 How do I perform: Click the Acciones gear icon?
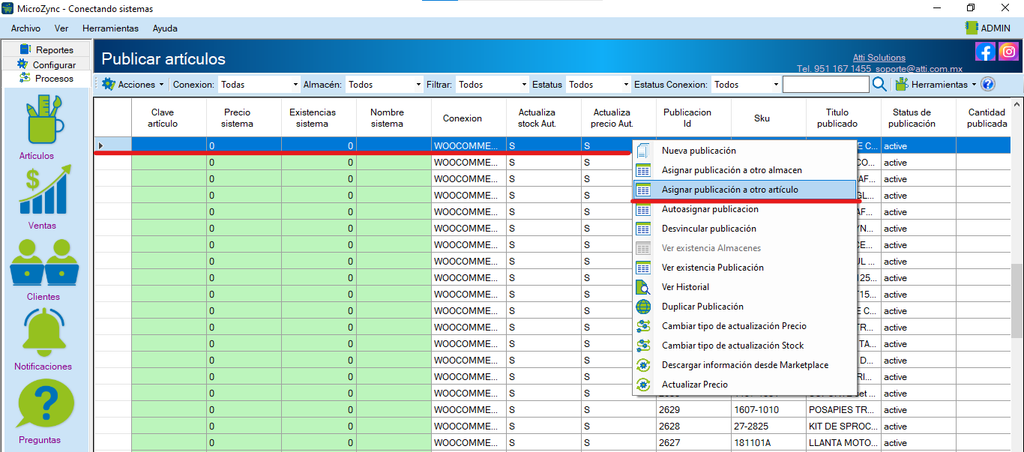tap(108, 84)
